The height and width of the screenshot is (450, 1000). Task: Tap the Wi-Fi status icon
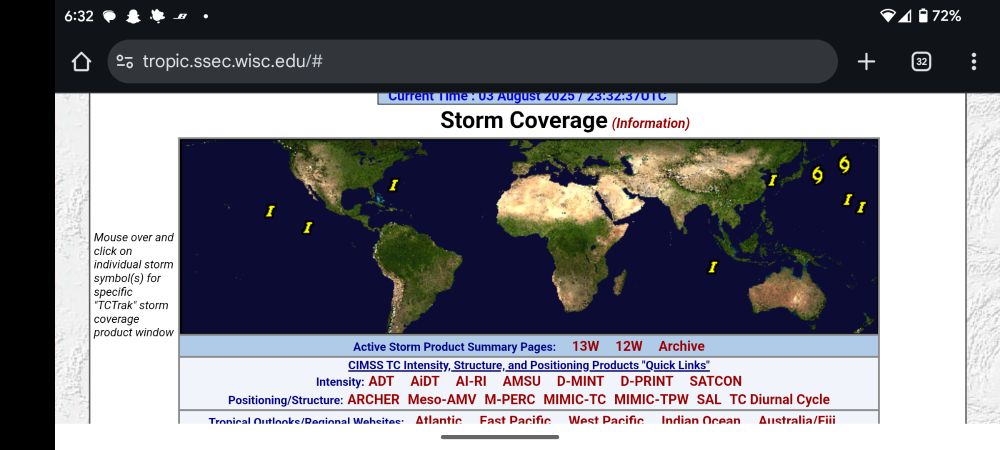click(887, 16)
